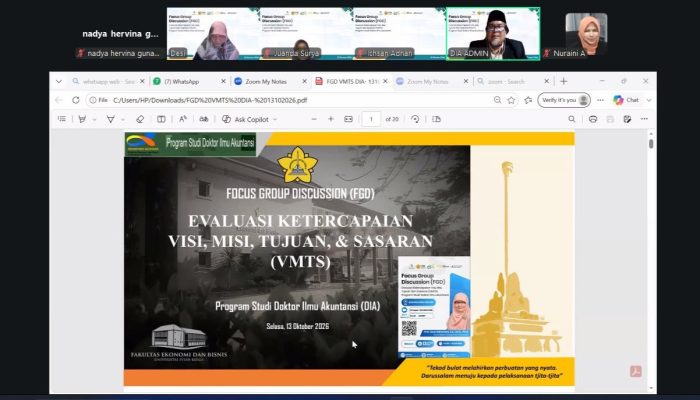Close the whatsapp web - Search tab
The width and height of the screenshot is (700, 400).
click(142, 81)
